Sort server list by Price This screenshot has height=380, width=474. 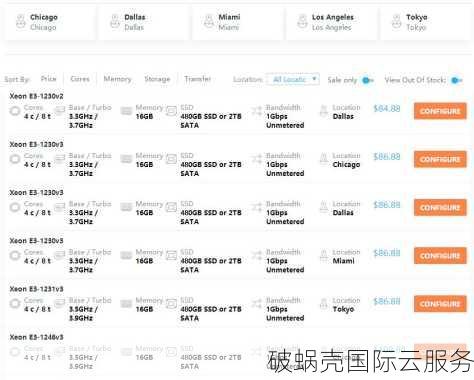coord(48,79)
